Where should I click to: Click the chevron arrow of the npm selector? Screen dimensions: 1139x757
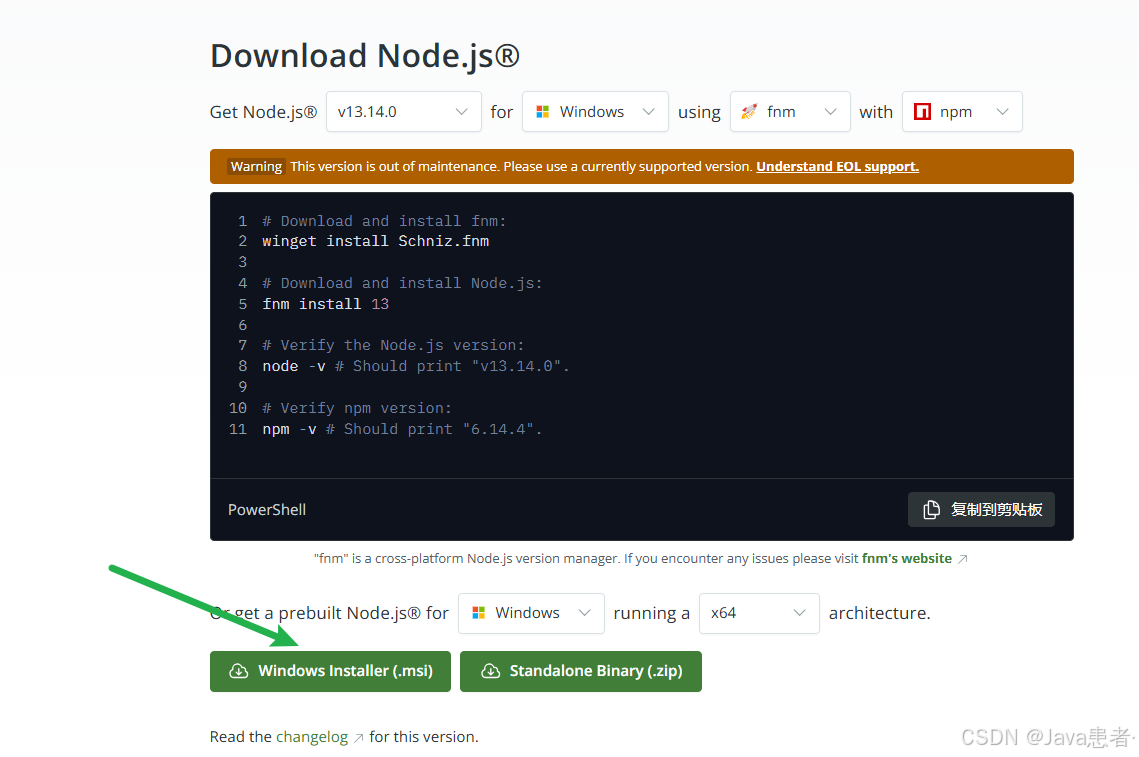click(x=1002, y=112)
